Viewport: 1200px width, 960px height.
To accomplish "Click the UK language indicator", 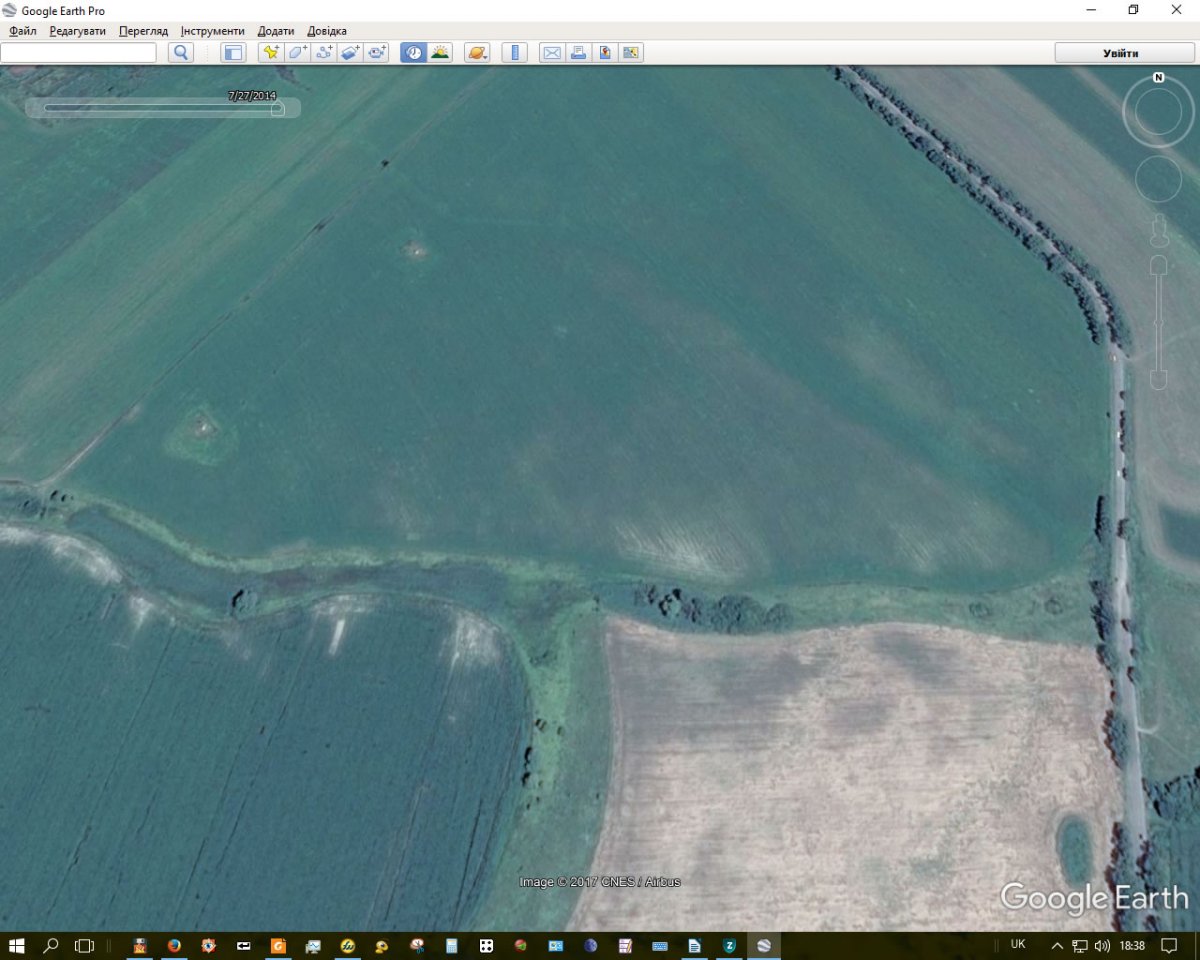I will 1018,944.
